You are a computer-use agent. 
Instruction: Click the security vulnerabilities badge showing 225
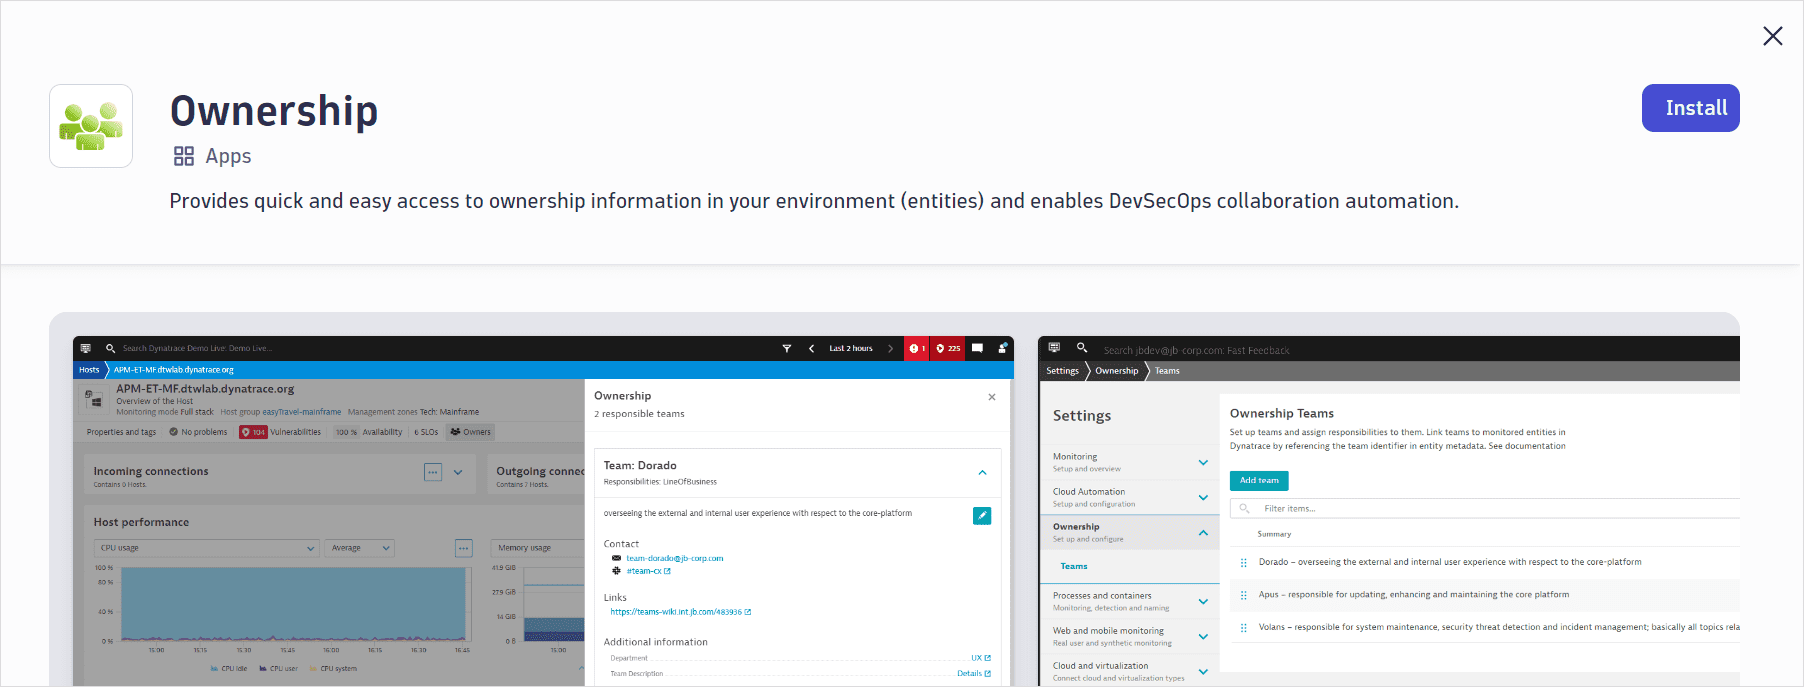[x=948, y=348]
